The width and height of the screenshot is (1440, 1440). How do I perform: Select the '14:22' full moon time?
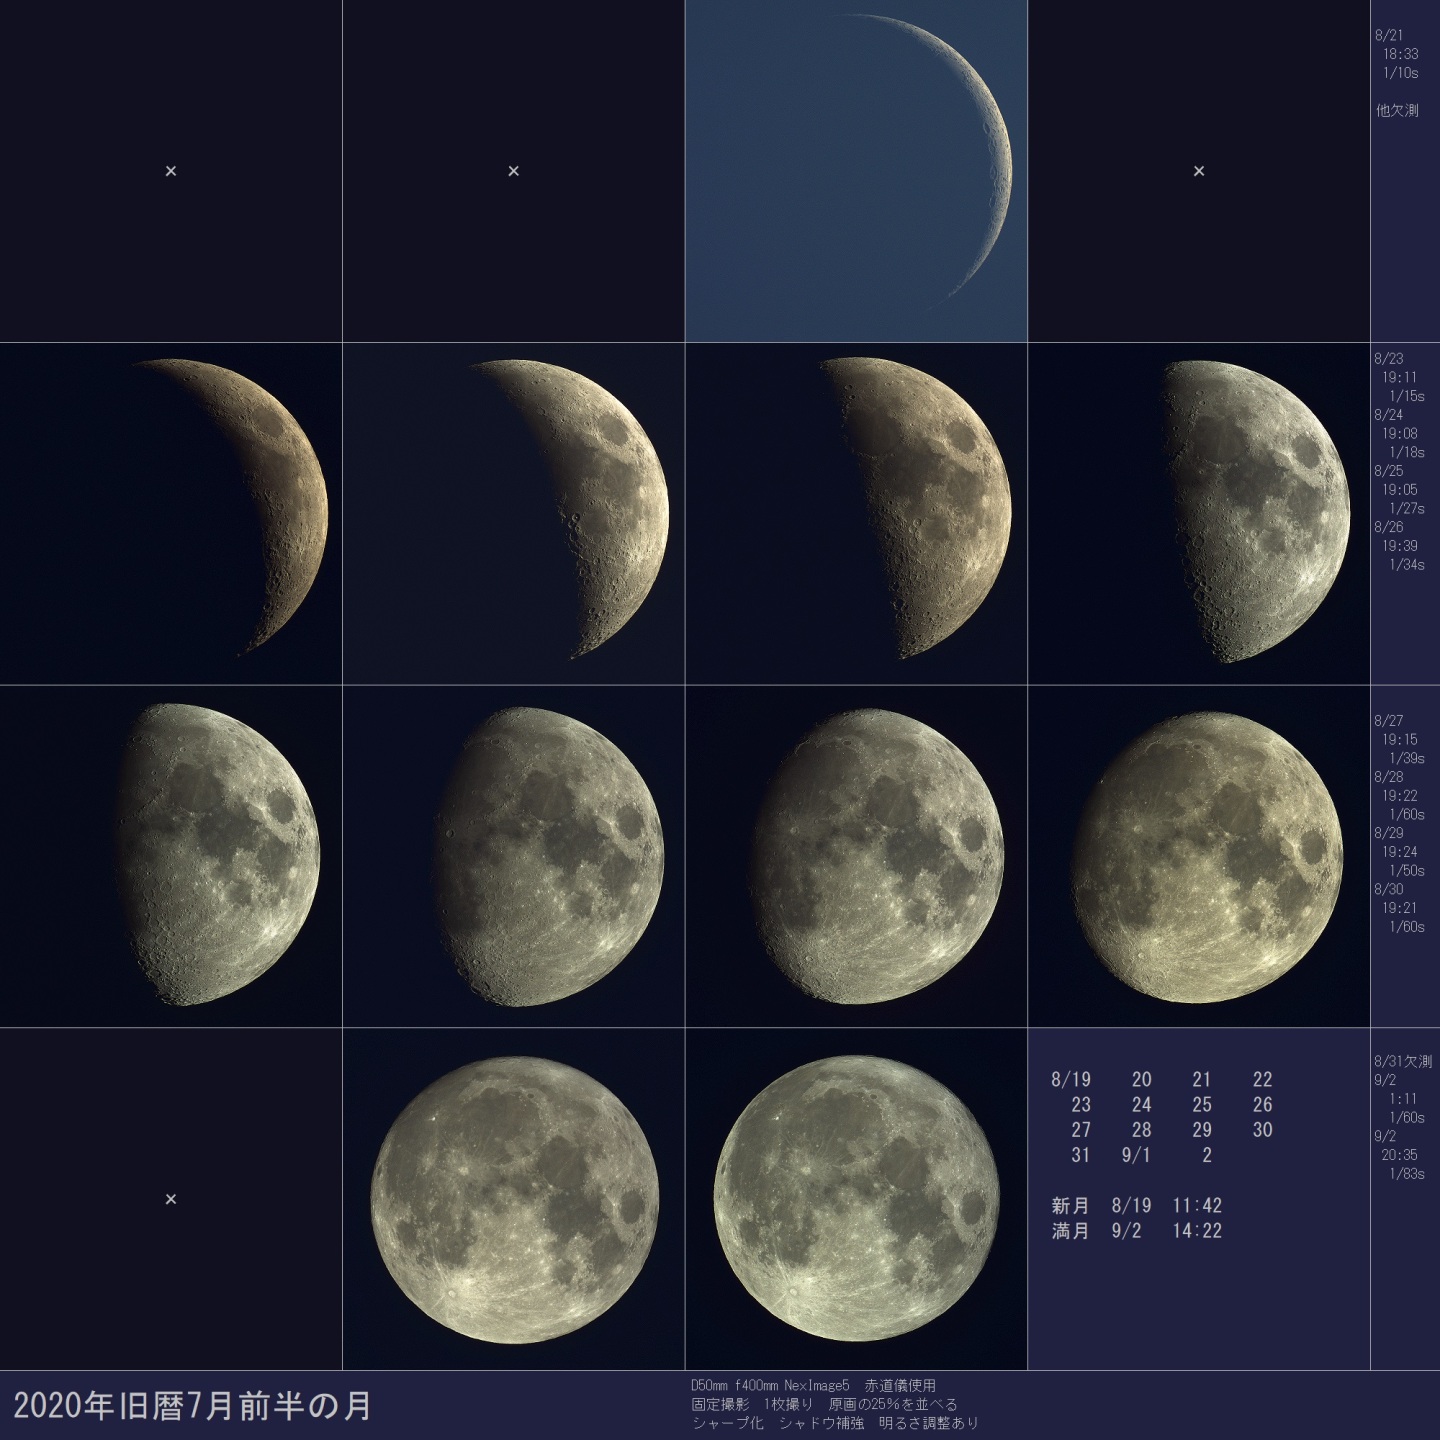[1198, 1231]
